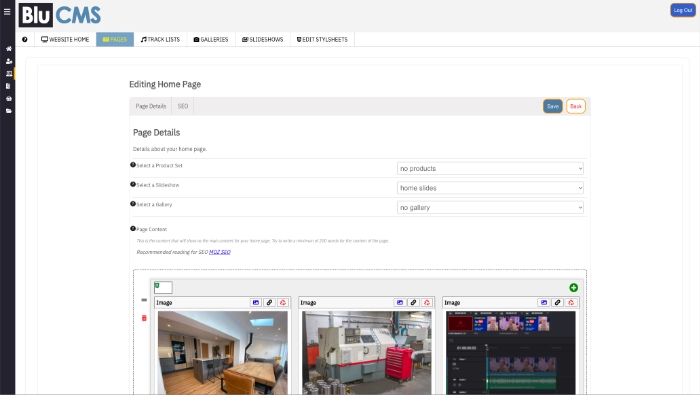
Task: Add a link to the lathe machine image block
Action: pos(413,303)
